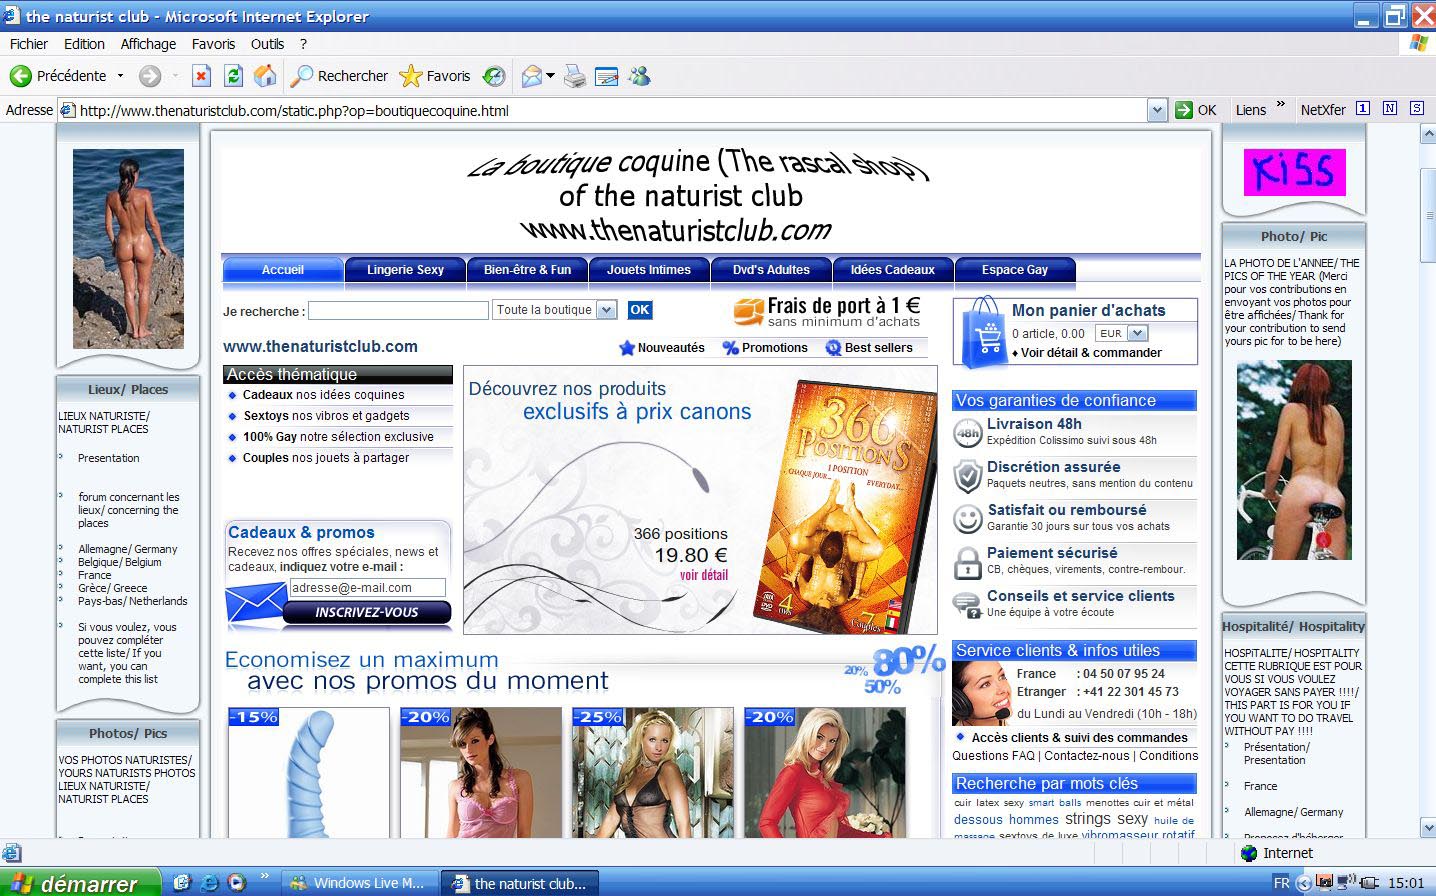The image size is (1436, 896).
Task: Click the -15% blue product thumbnail
Action: (309, 773)
